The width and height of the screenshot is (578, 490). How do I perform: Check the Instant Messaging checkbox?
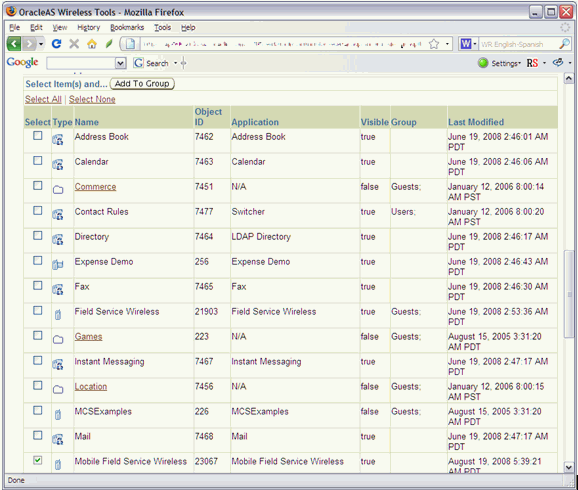(x=38, y=361)
